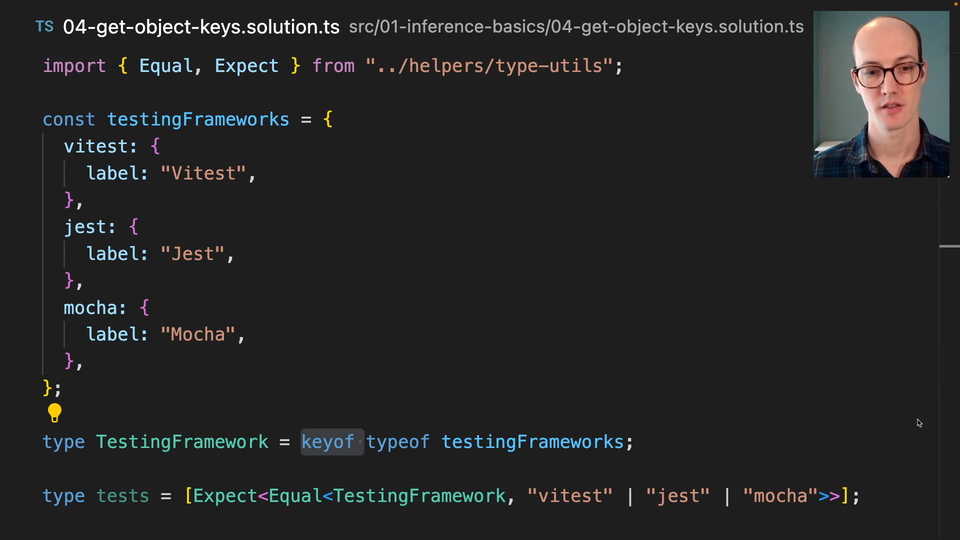Place cursor in the "Jest" string value
The height and width of the screenshot is (540, 960).
[193, 254]
